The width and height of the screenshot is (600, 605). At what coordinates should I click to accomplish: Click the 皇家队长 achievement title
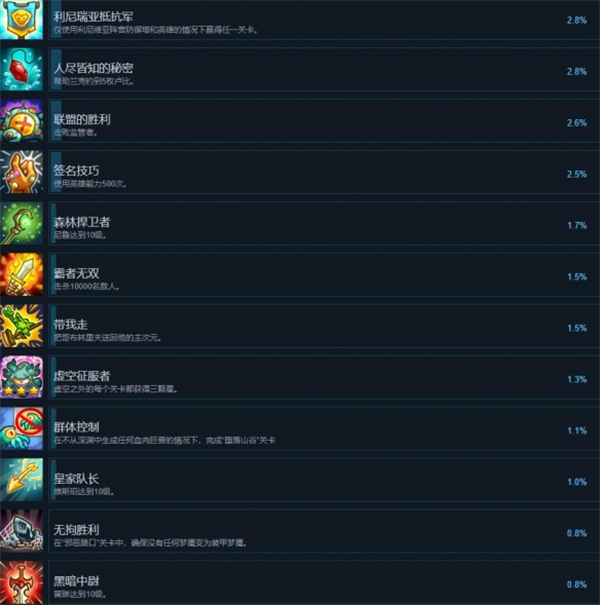pyautogui.click(x=76, y=478)
